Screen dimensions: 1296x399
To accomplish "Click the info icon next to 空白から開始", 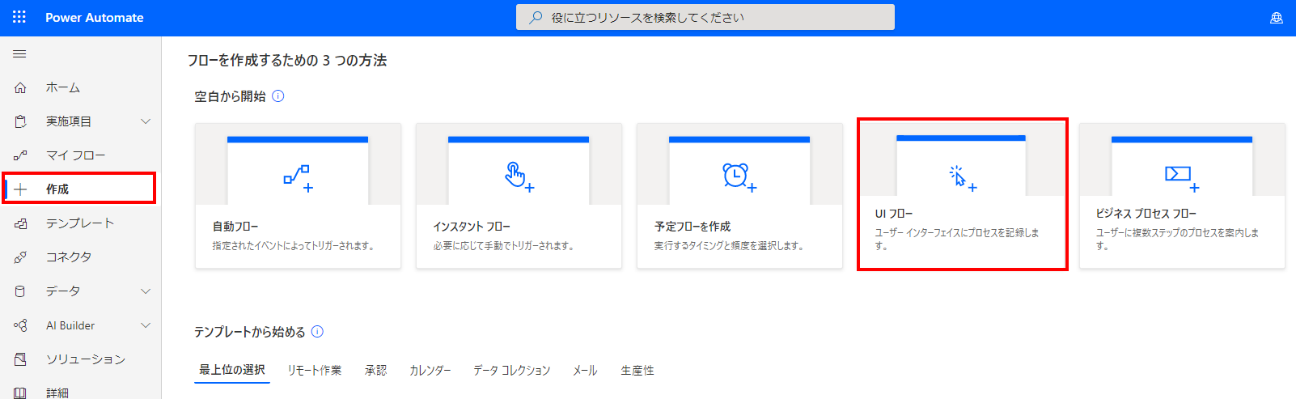I will 278,97.
